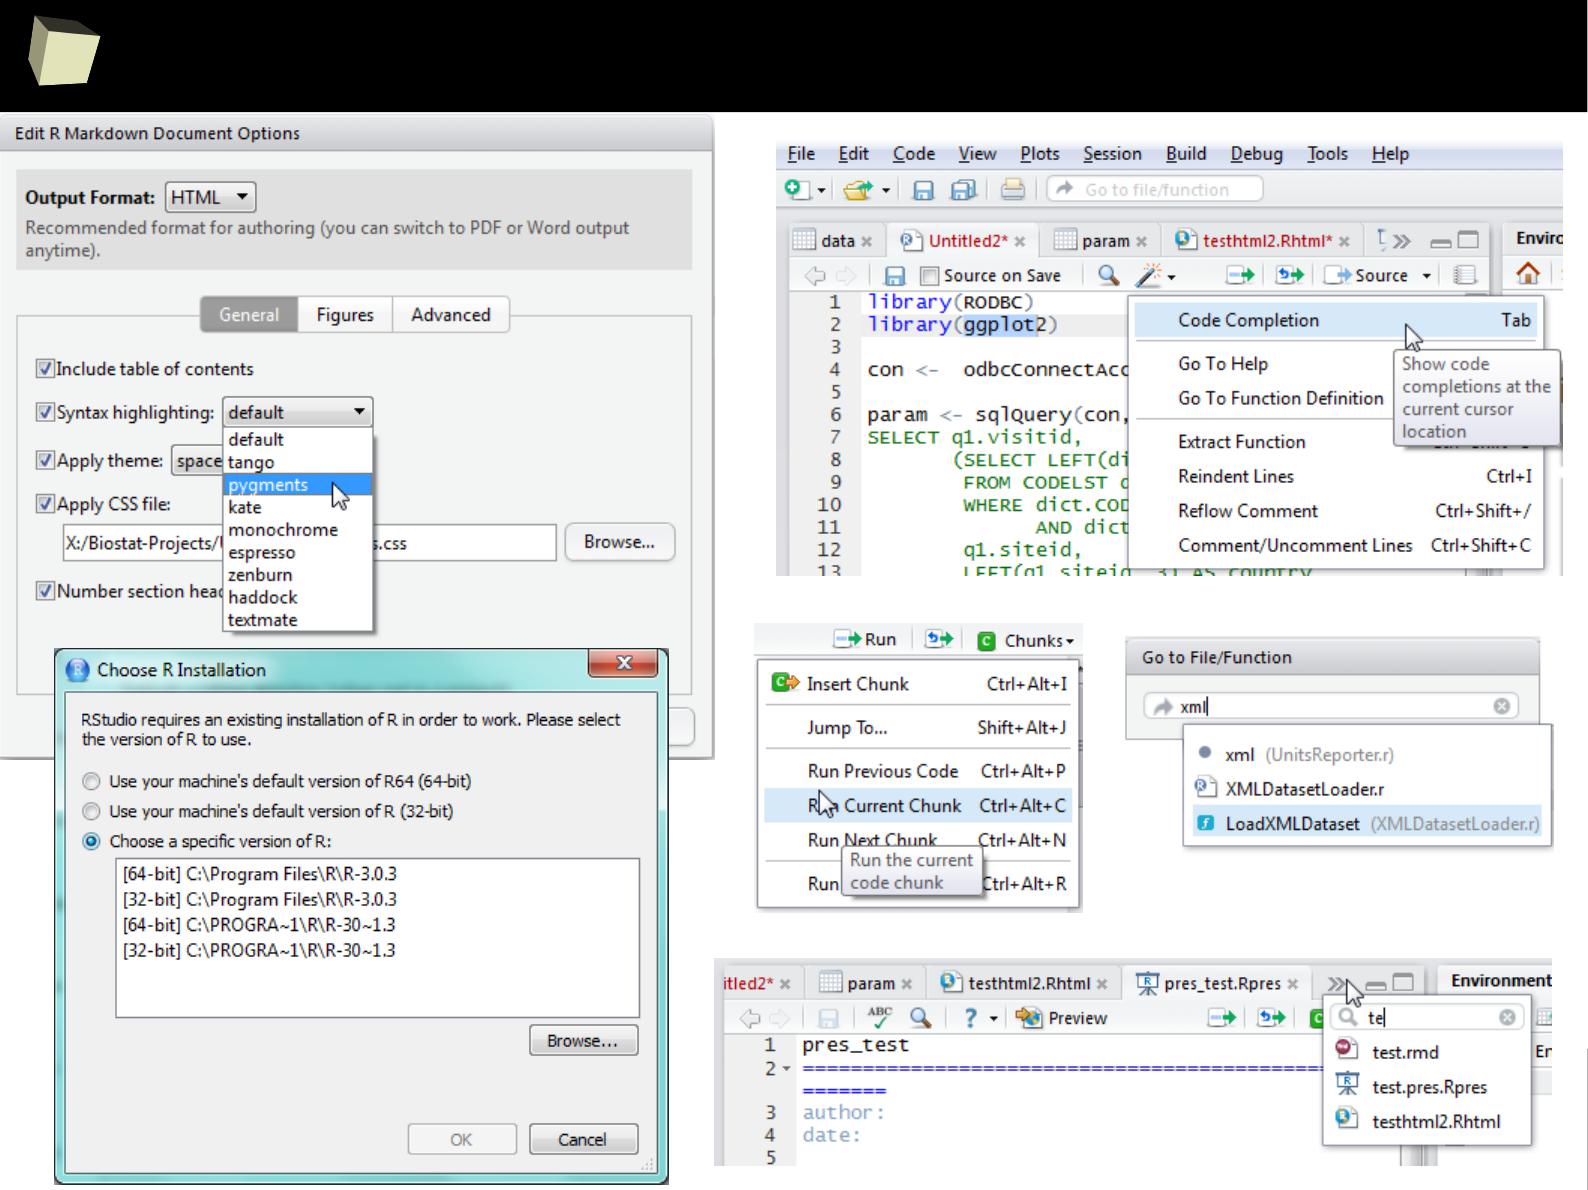Select [64-bit] C:\Program Files\R\R-3.0.3
Screen dimensions: 1588x1190
click(260, 873)
